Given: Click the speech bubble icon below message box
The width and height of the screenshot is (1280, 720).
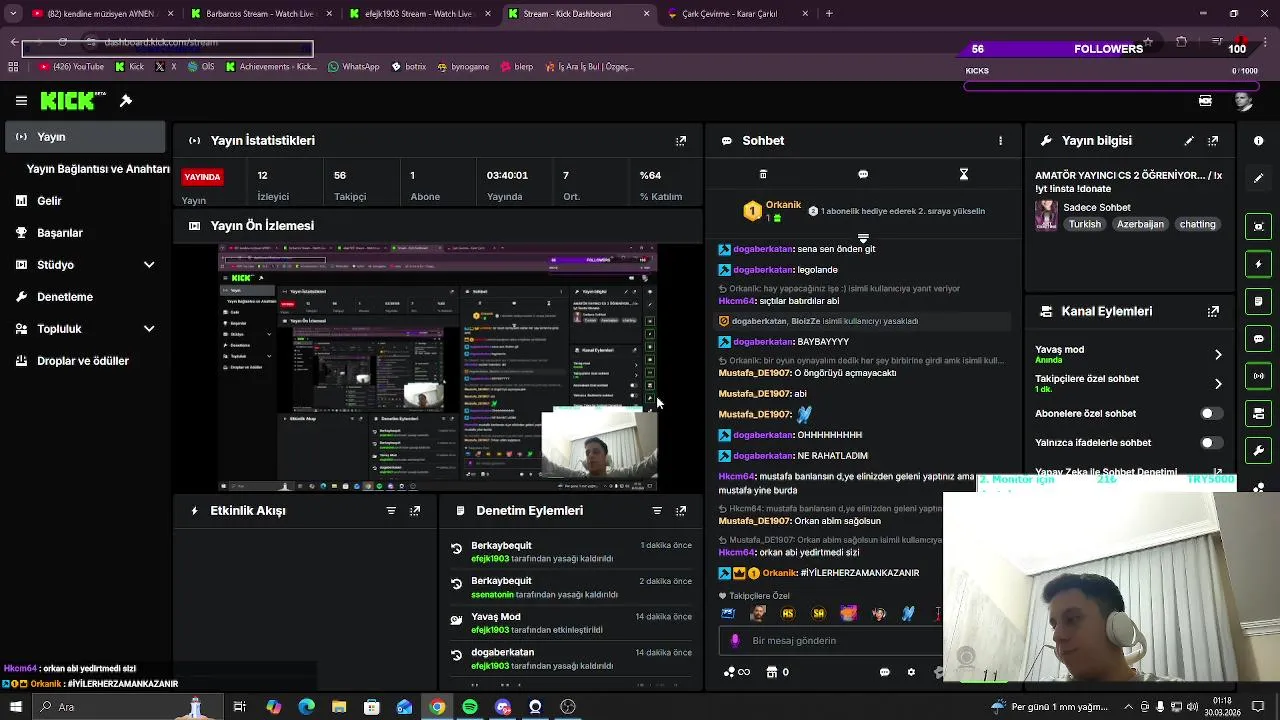Looking at the screenshot, I should pos(885,672).
